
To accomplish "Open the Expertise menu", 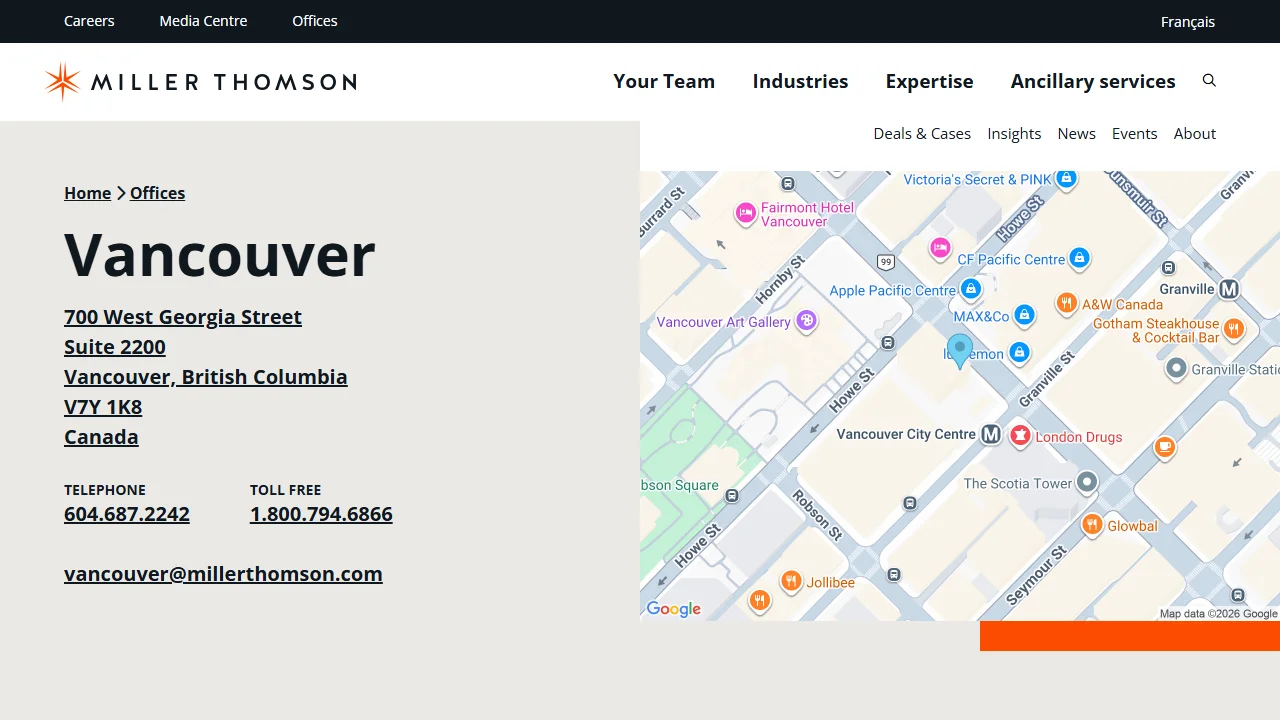I will tap(929, 82).
